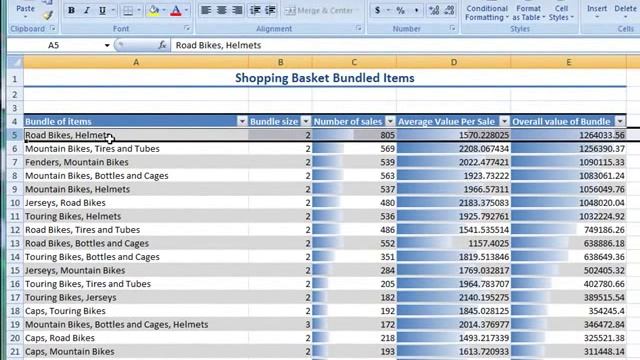This screenshot has width=640, height=360.
Task: Click the Format Painter brush
Action: pyautogui.click(x=48, y=15)
